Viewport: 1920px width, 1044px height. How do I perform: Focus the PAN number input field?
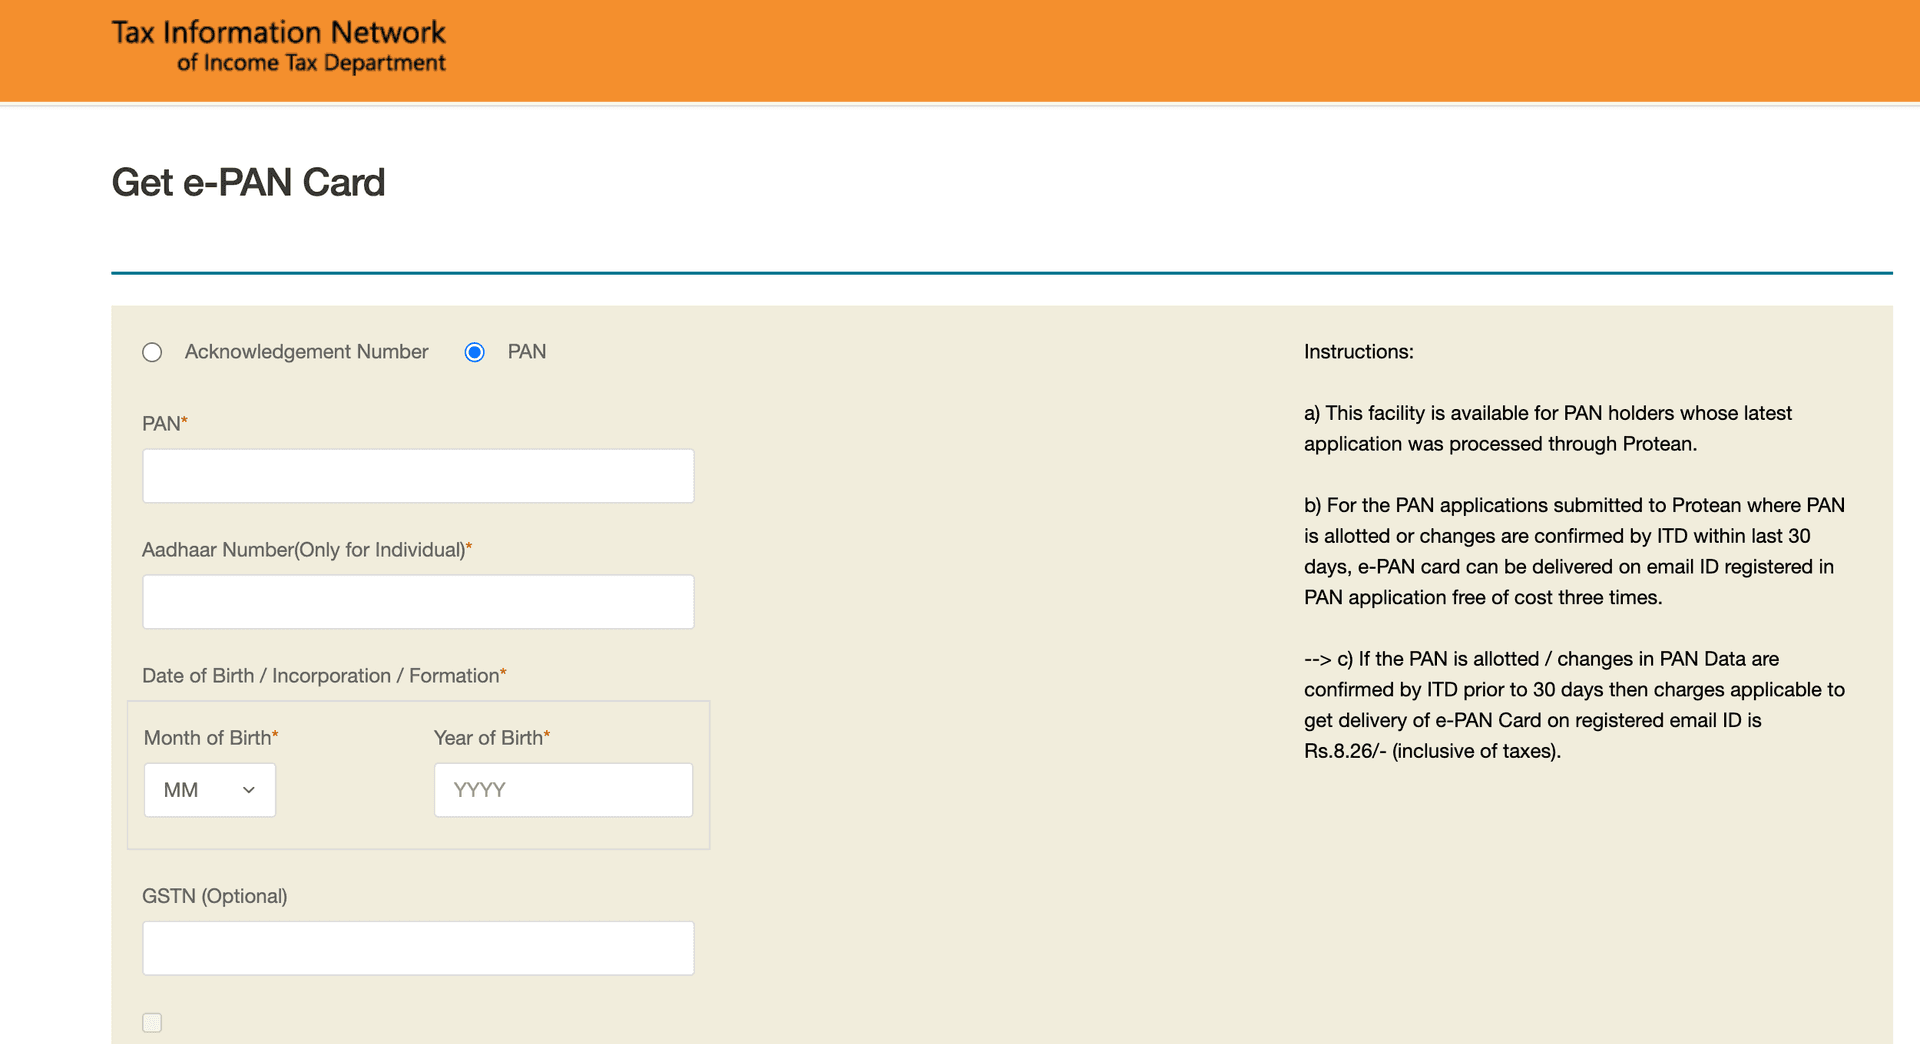418,476
